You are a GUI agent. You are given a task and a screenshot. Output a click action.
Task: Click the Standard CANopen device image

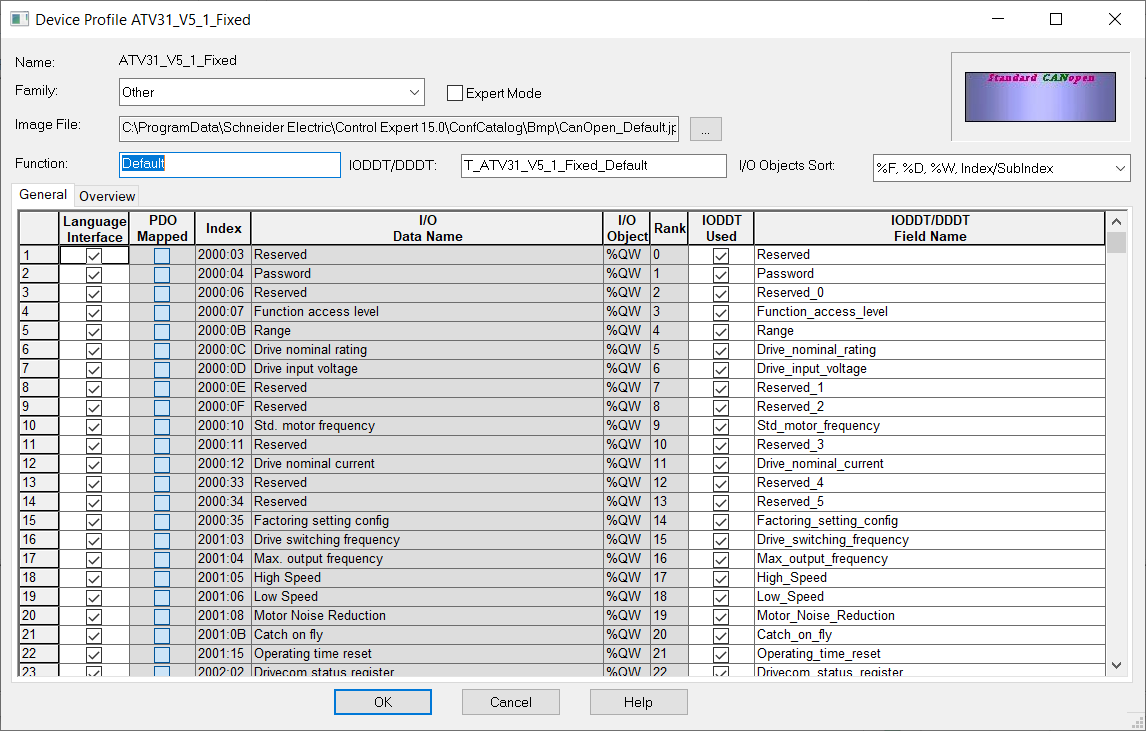1040,96
